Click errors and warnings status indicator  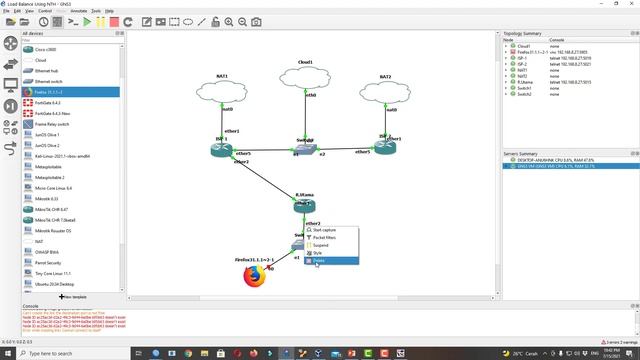click(x=619, y=342)
